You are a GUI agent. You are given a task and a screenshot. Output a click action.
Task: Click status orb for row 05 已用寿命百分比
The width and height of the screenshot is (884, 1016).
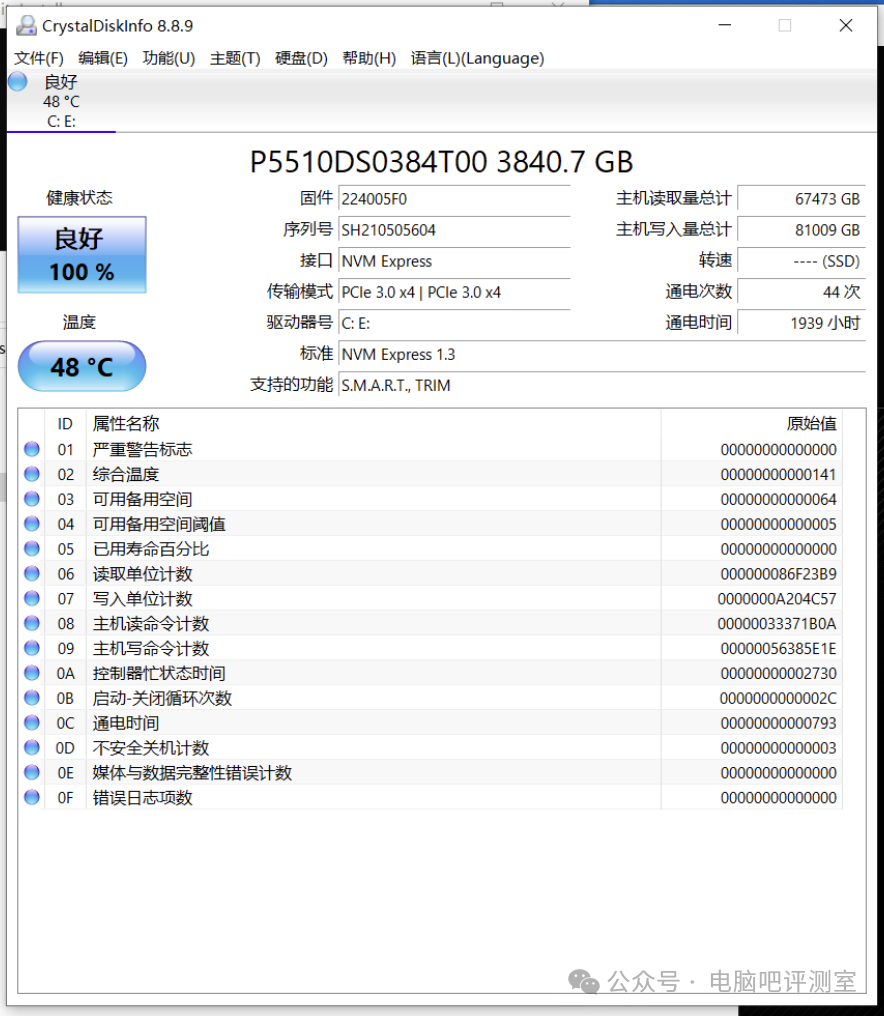32,549
